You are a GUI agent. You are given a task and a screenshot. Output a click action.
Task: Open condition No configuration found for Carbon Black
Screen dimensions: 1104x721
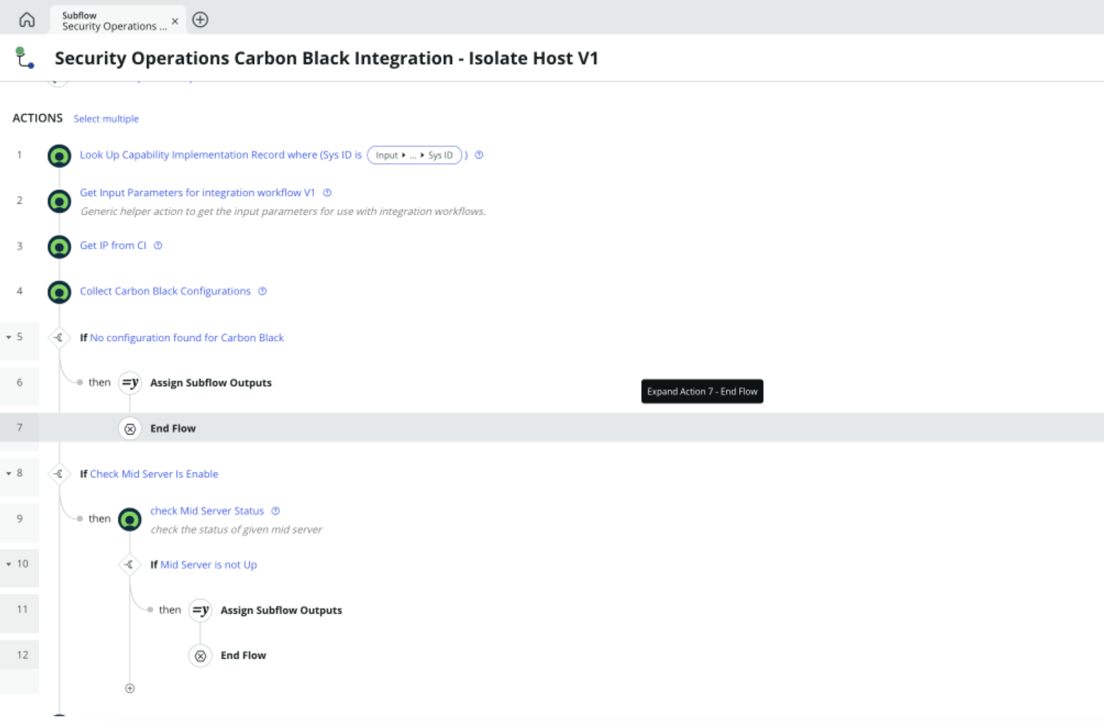[x=187, y=338]
